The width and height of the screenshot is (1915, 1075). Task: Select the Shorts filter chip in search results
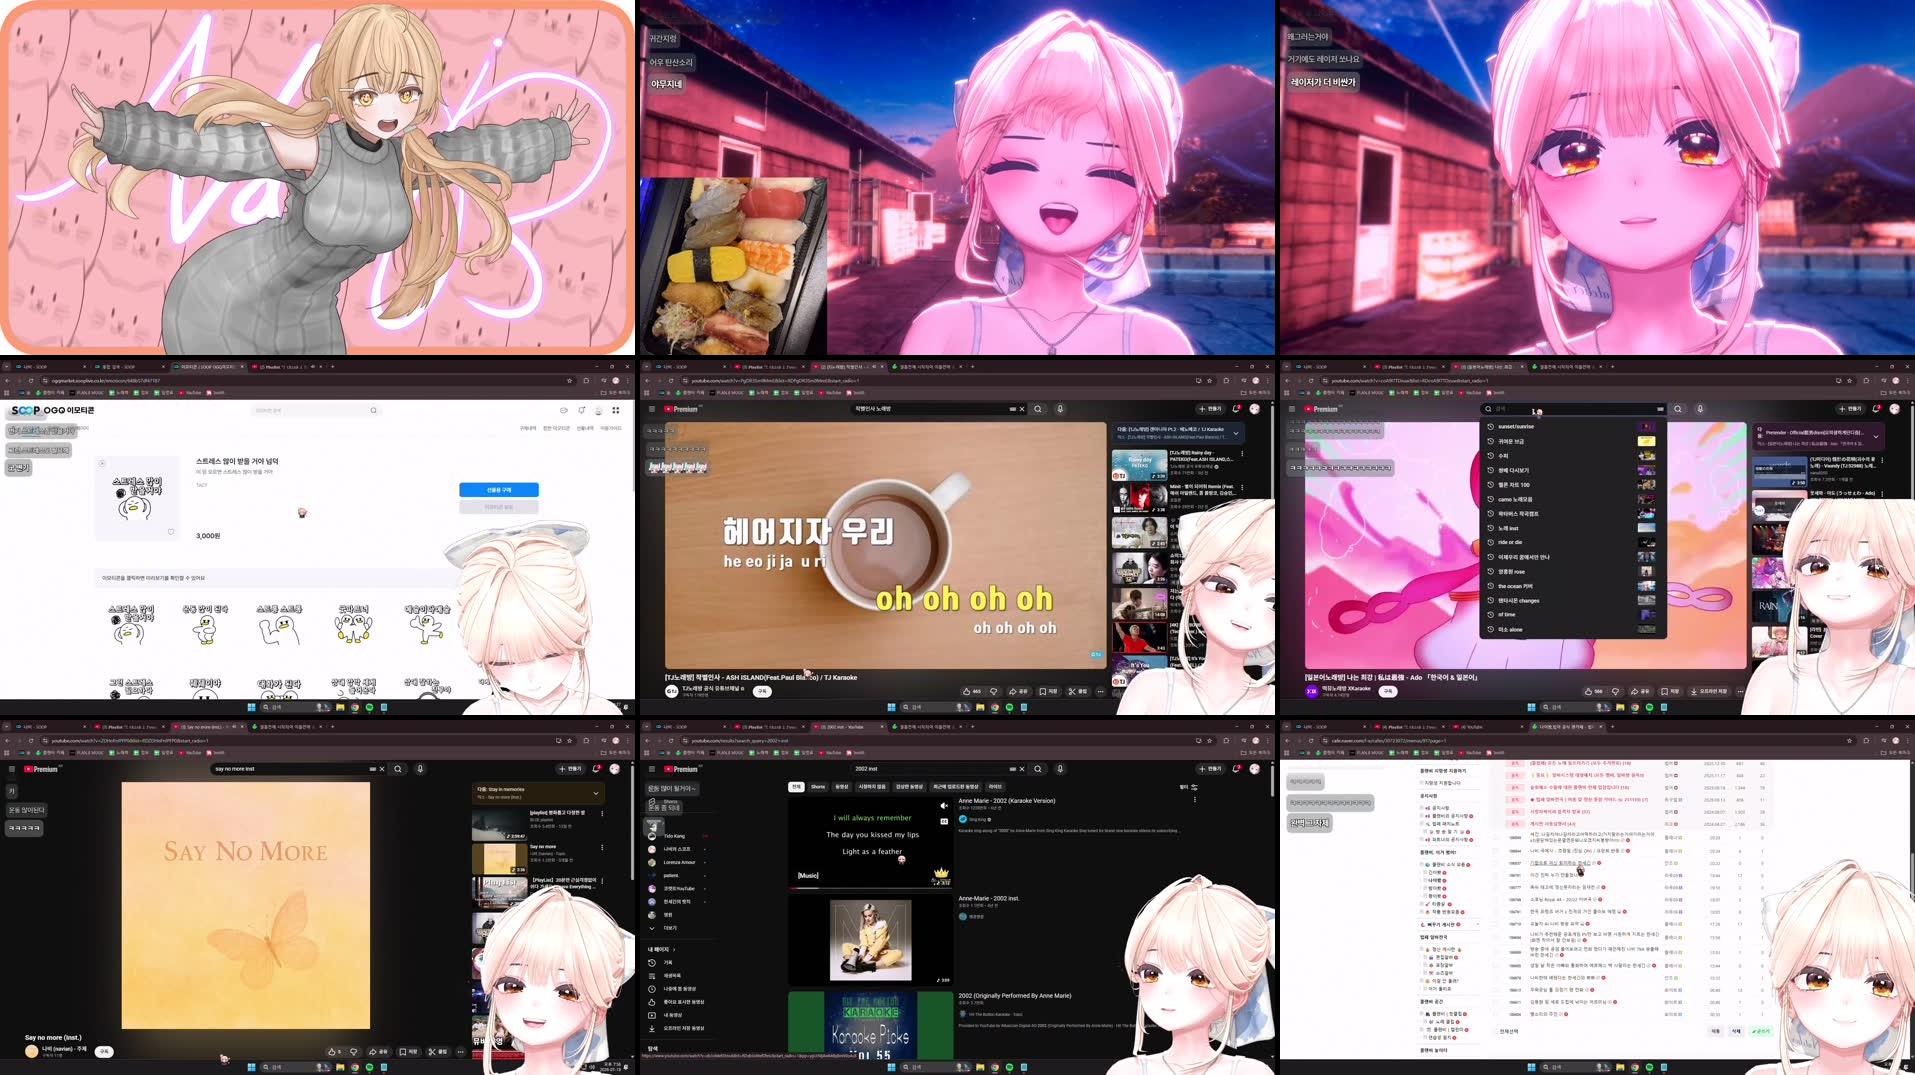click(818, 787)
